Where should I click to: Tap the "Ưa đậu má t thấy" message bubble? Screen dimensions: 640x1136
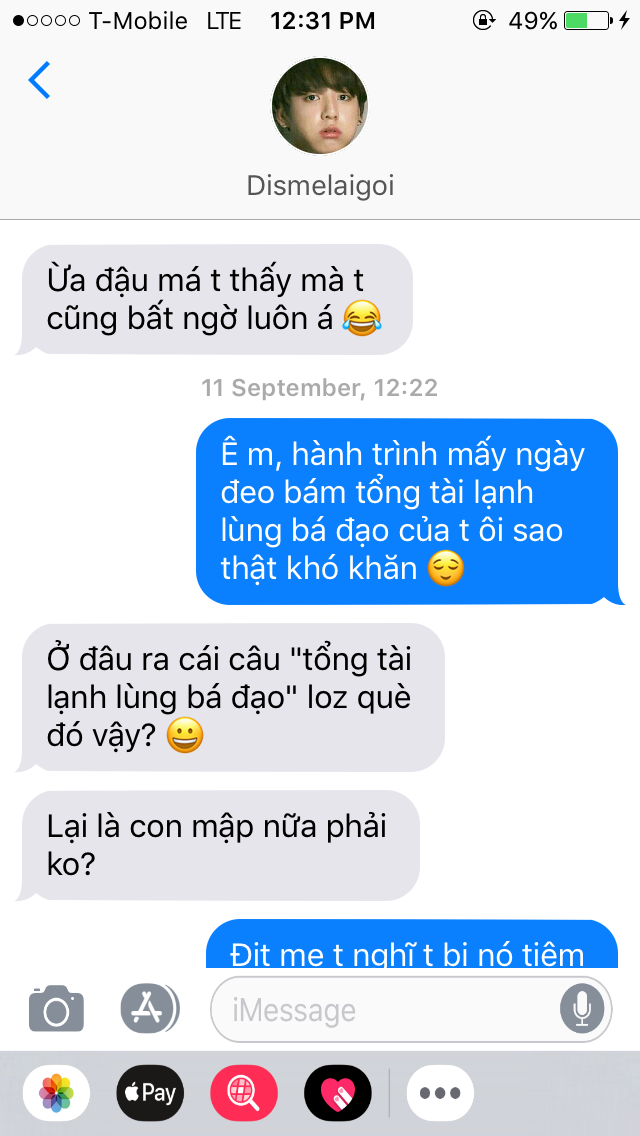click(x=214, y=299)
